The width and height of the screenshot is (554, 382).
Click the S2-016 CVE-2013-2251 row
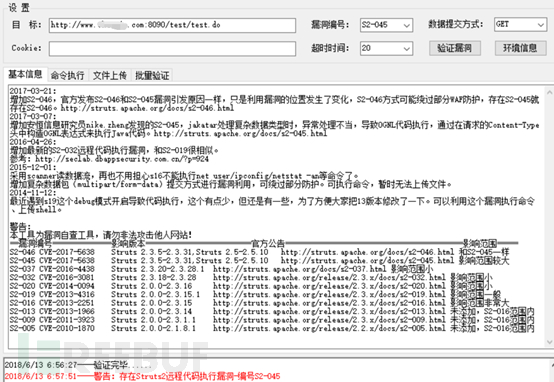[x=260, y=303]
